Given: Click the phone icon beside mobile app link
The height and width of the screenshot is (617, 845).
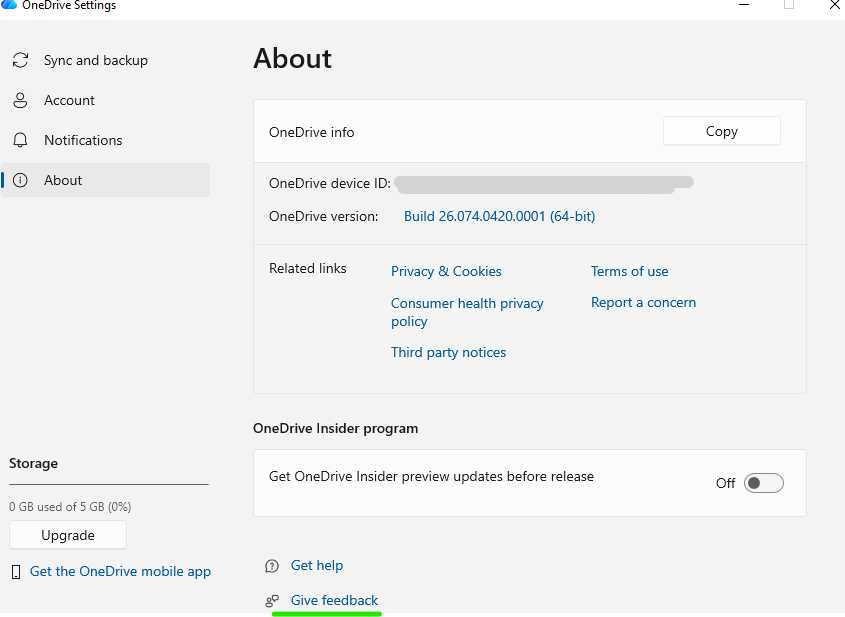Looking at the screenshot, I should [16, 572].
